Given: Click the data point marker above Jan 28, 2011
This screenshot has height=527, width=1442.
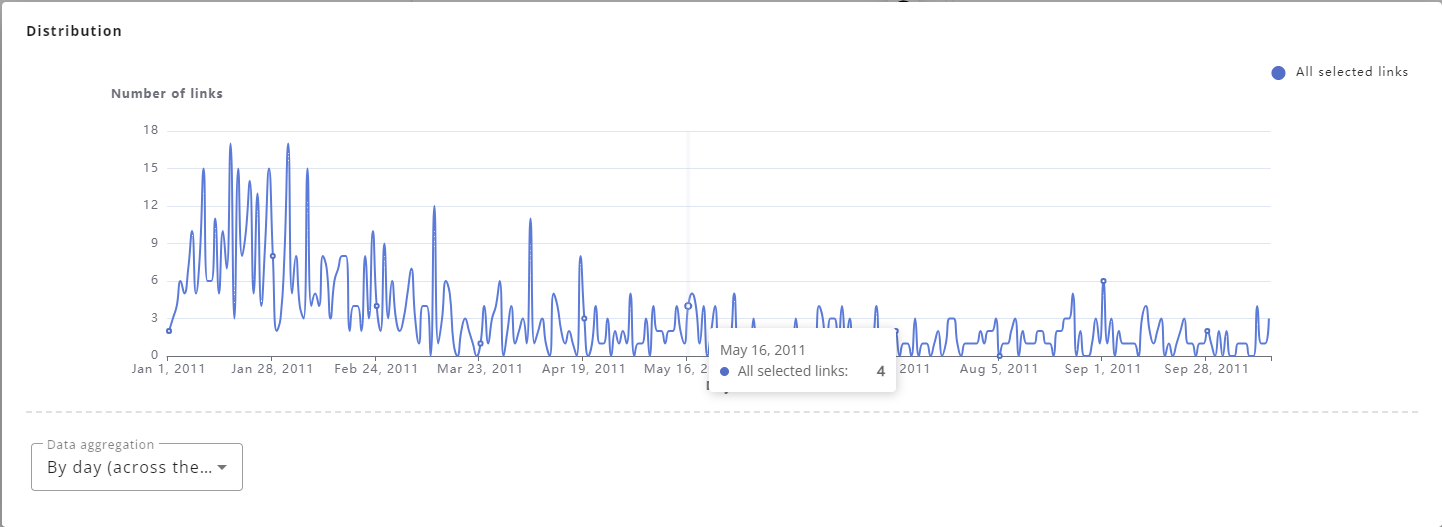Looking at the screenshot, I should (273, 256).
